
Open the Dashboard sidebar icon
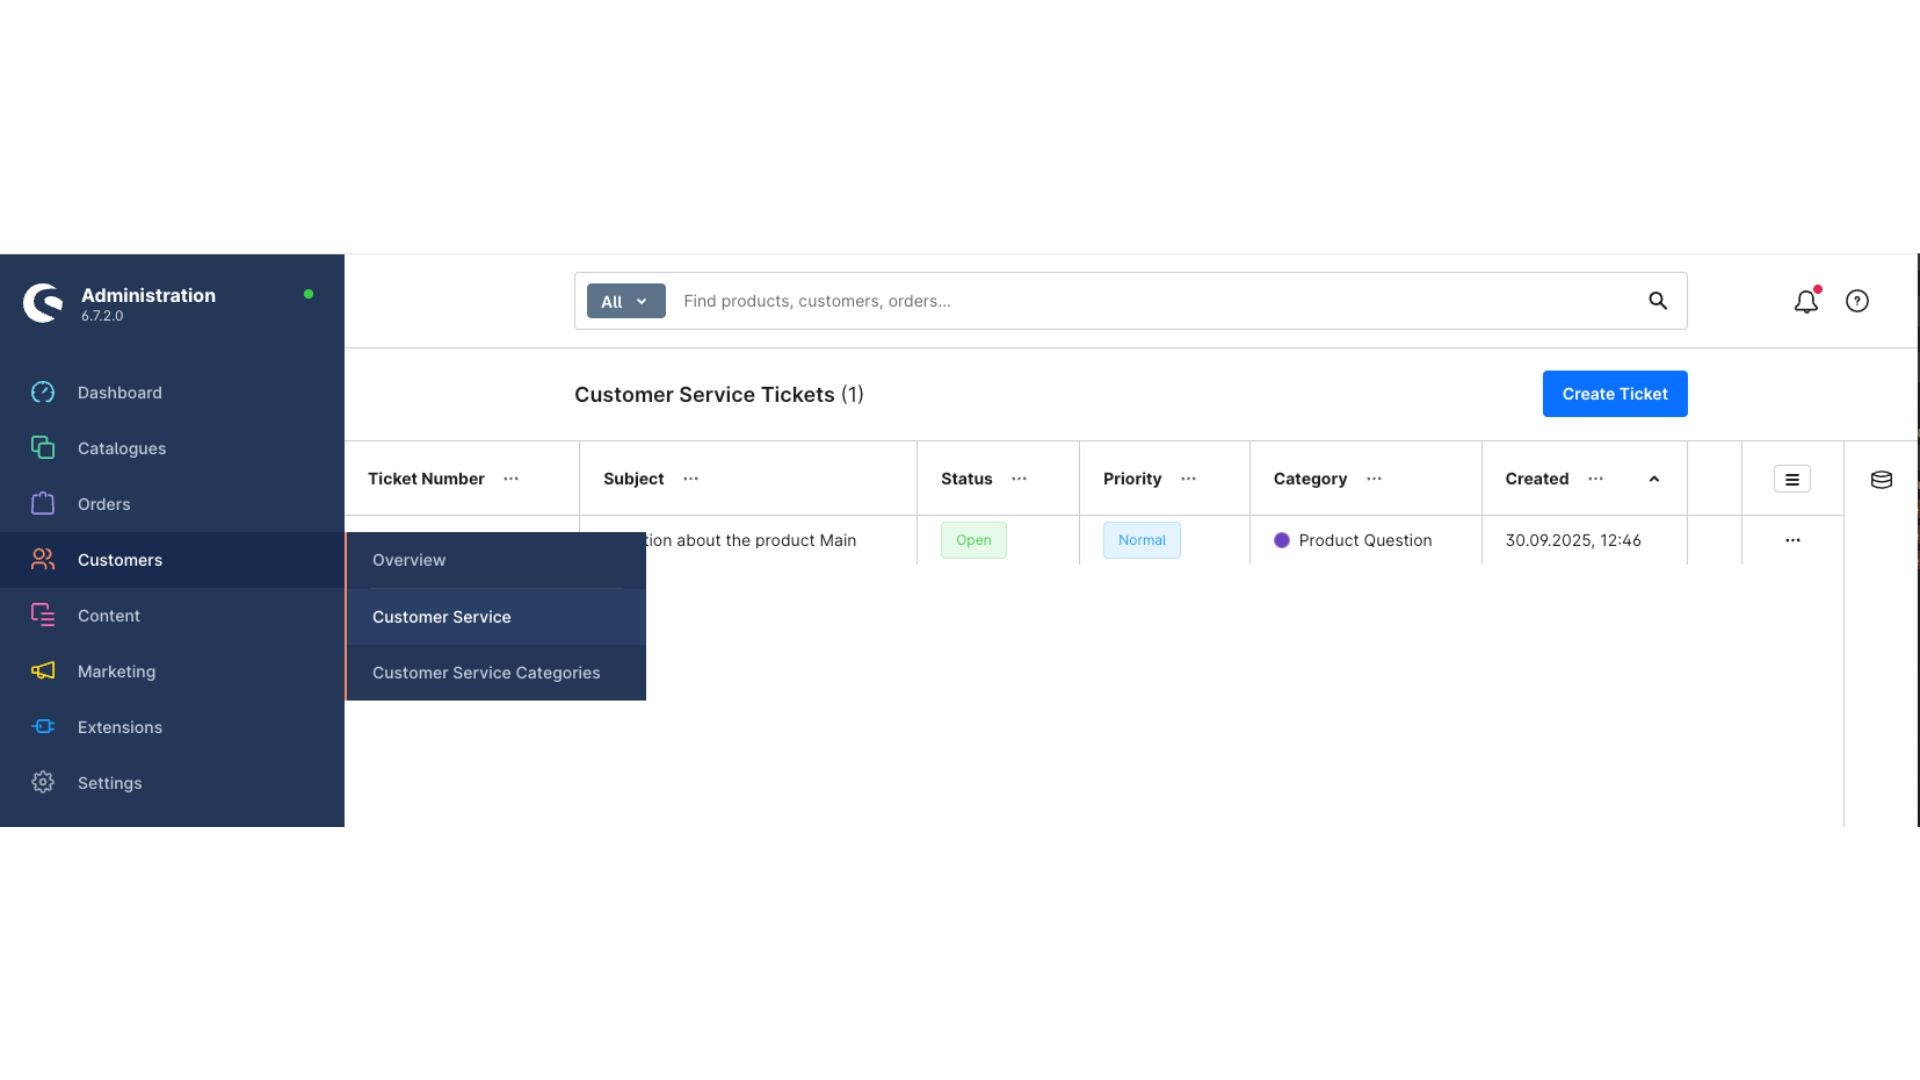click(43, 393)
